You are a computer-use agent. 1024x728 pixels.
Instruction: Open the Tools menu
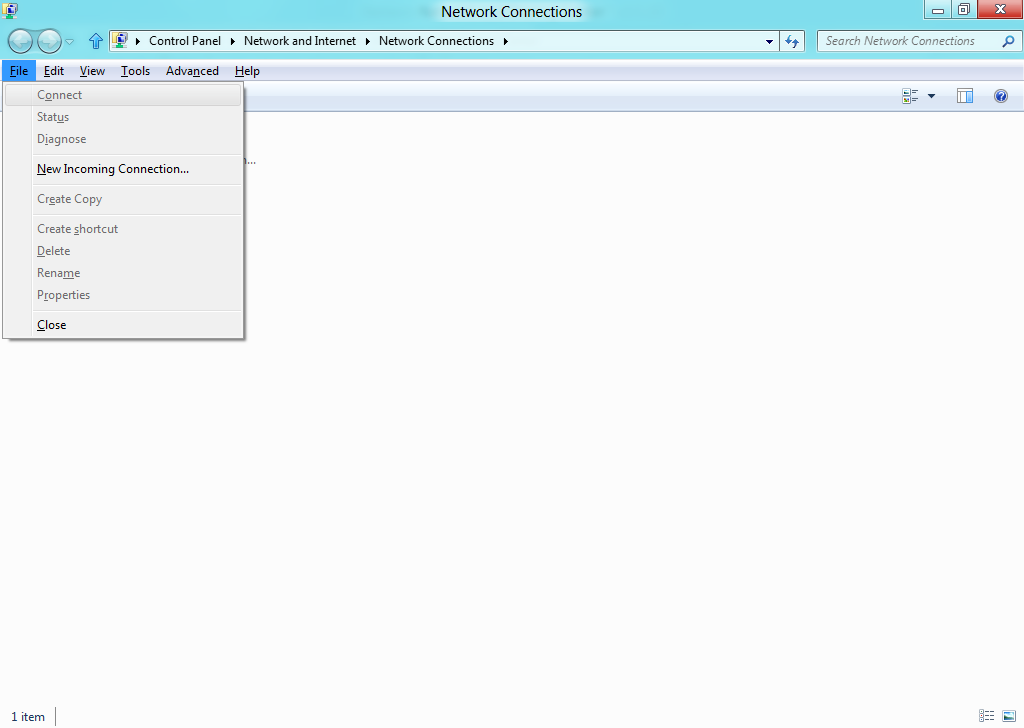[135, 71]
